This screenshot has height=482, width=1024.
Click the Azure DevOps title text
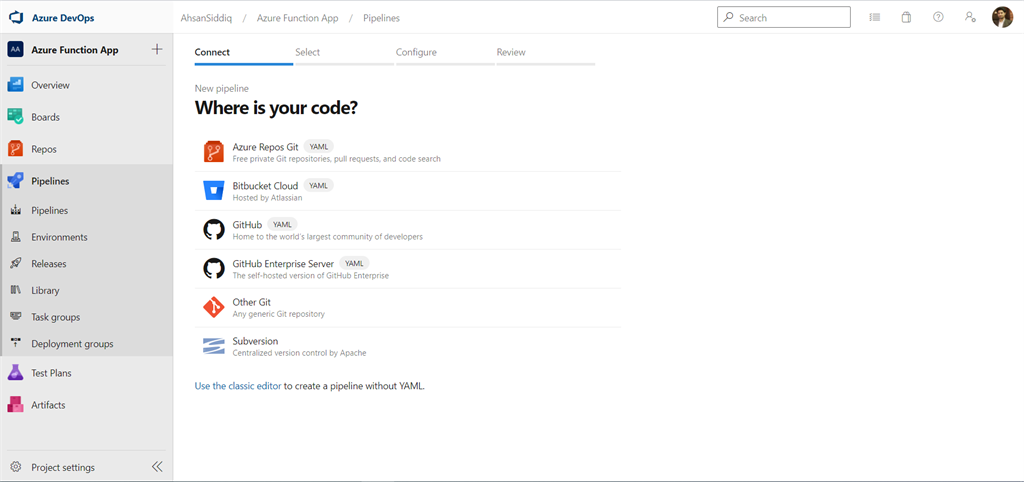point(63,18)
